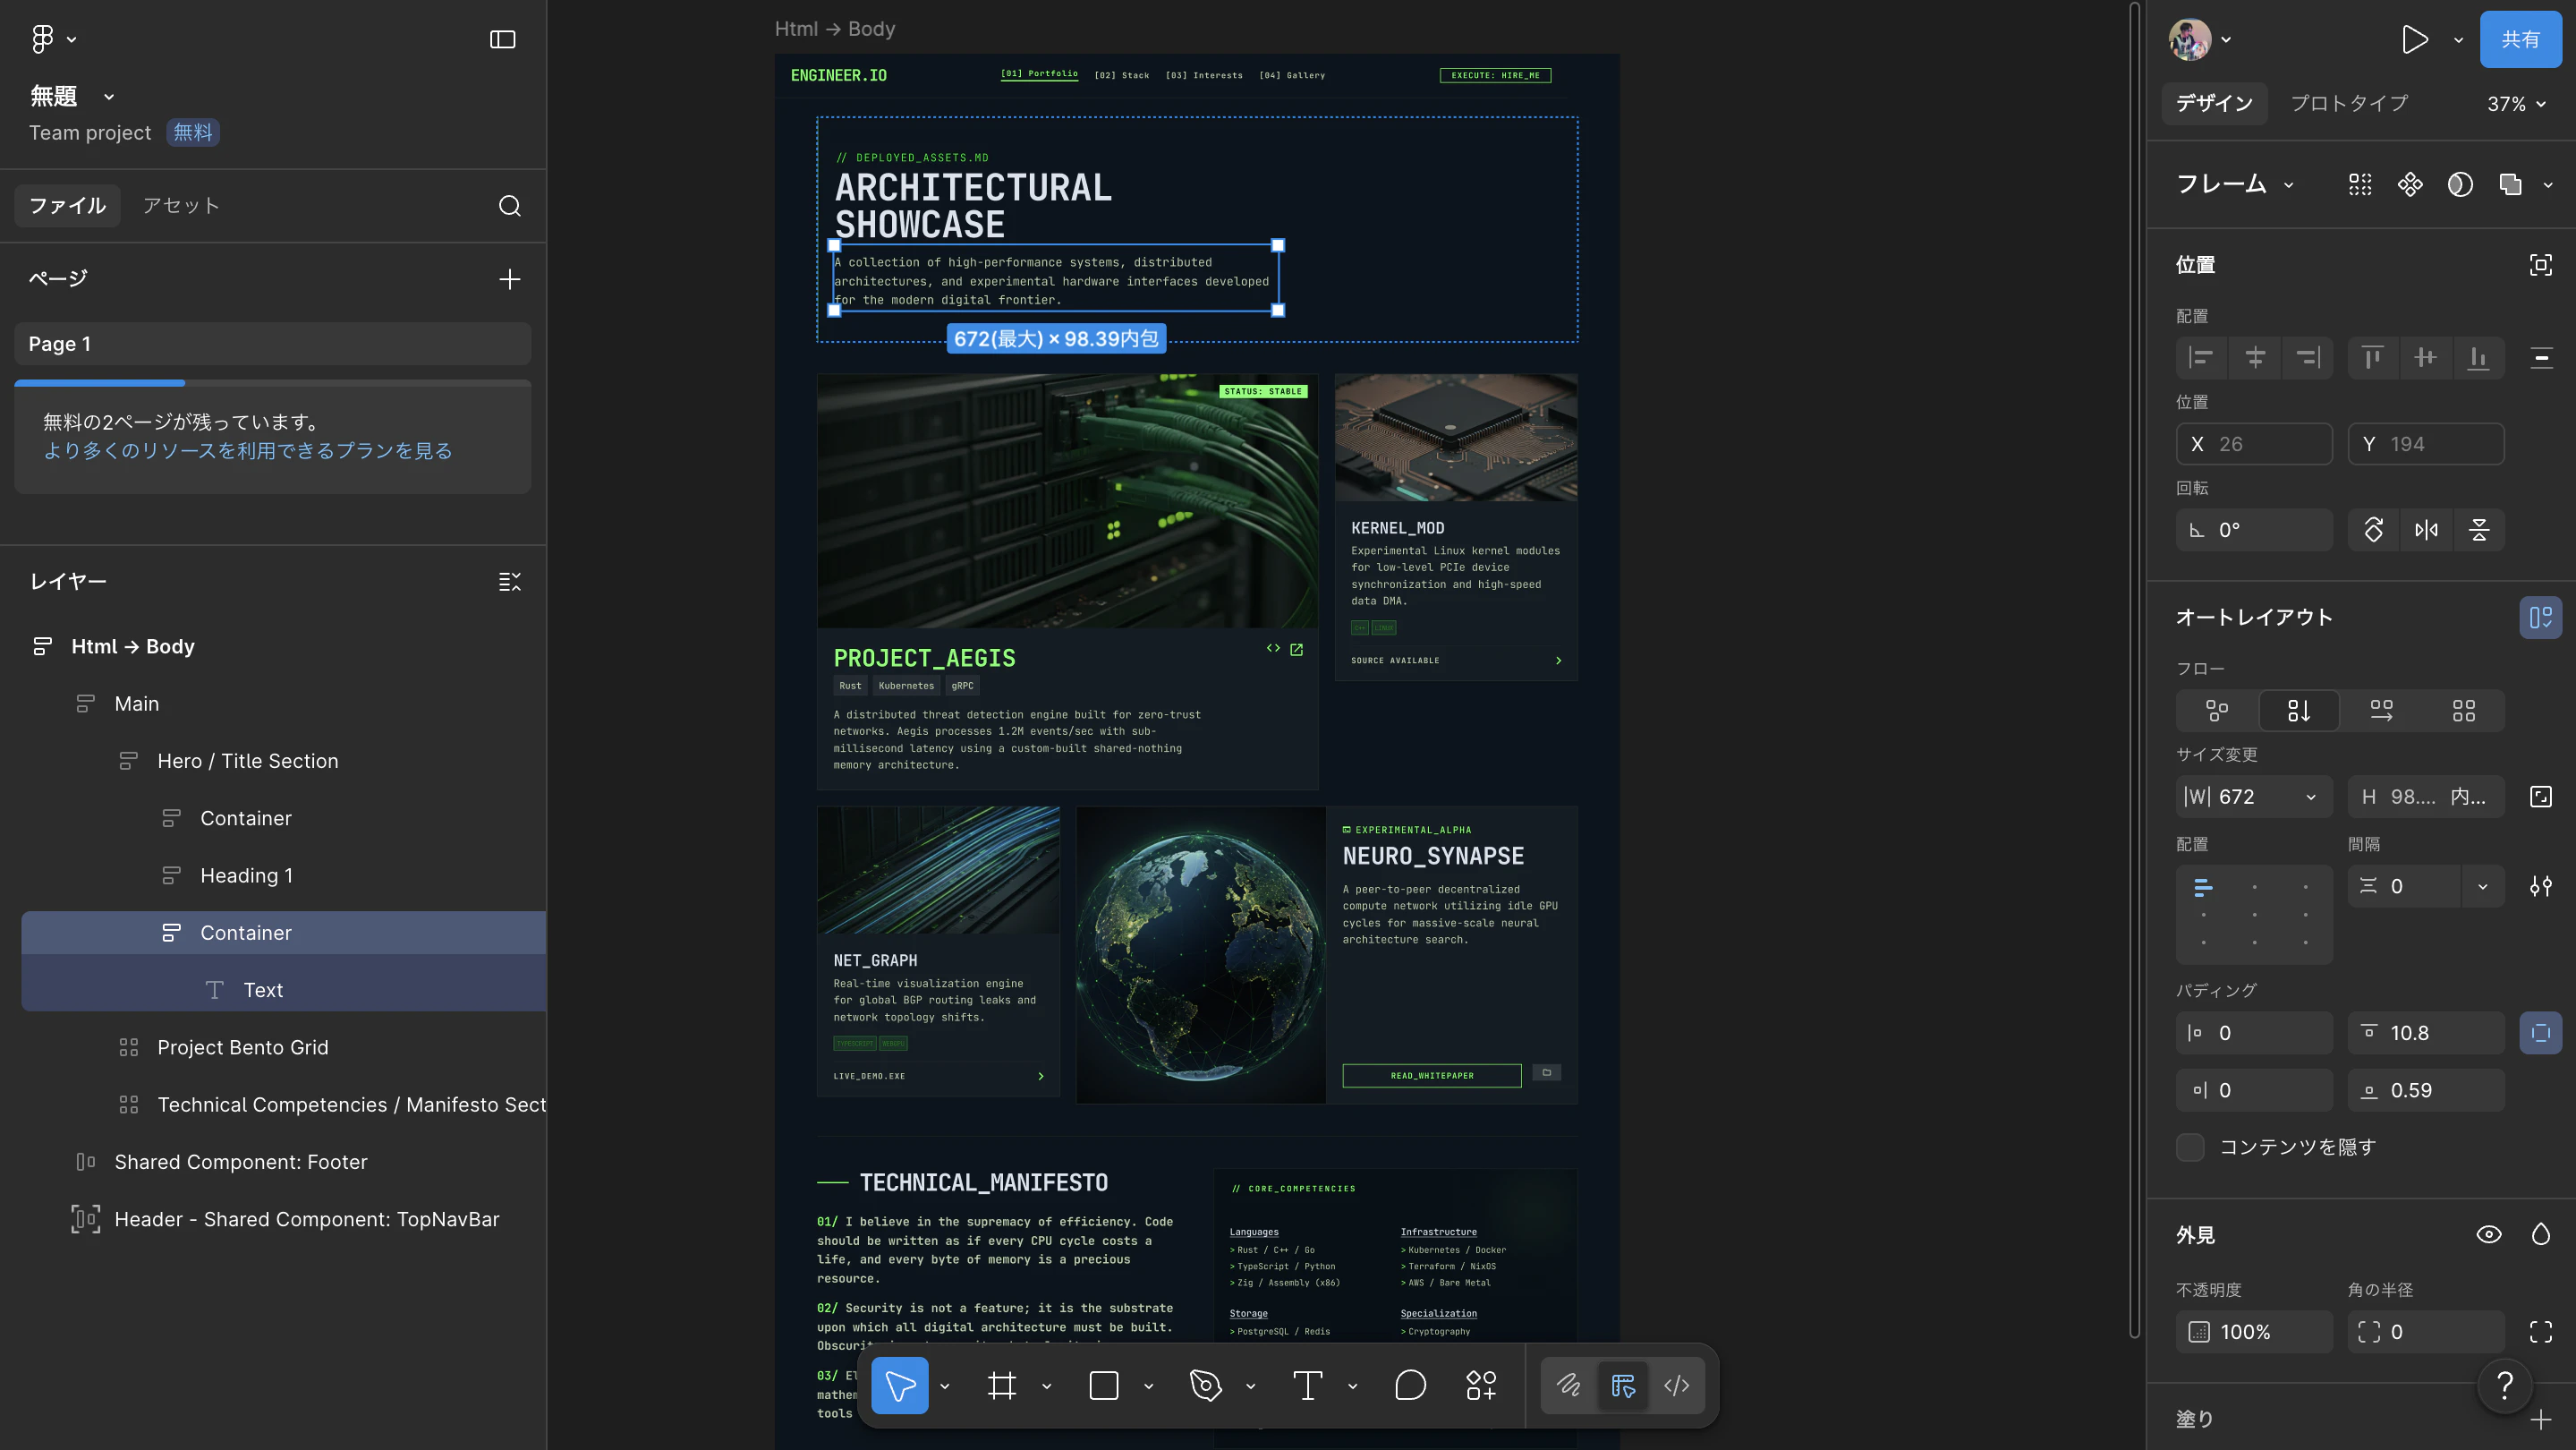Screen dimensions: 2576x1450
Task: Switch to the ファイル tab
Action: click(x=67, y=206)
